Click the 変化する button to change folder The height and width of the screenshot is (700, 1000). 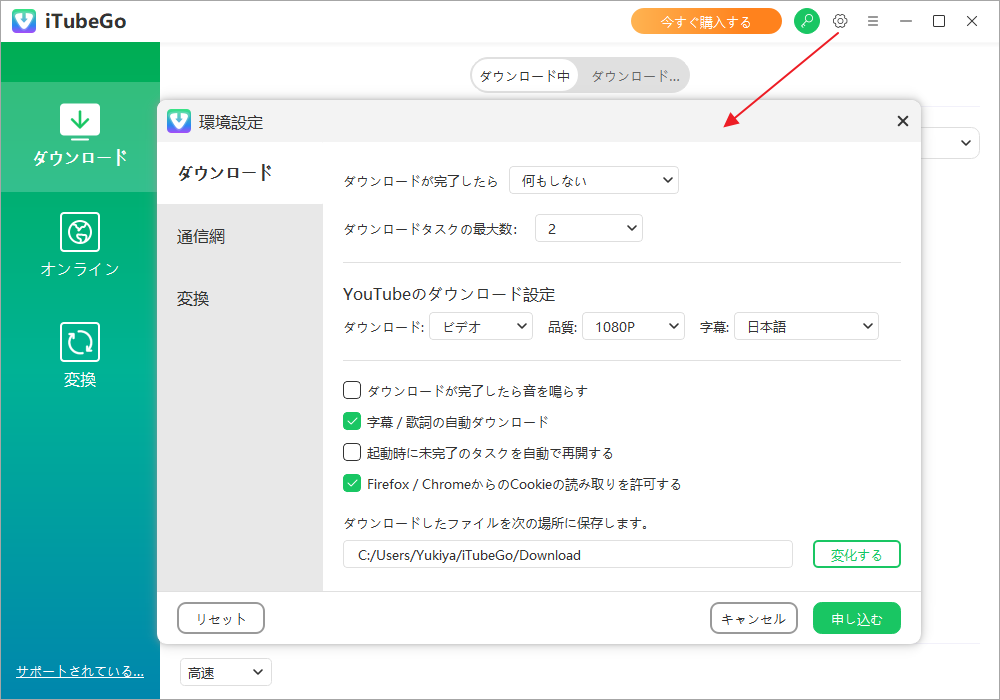(x=857, y=554)
